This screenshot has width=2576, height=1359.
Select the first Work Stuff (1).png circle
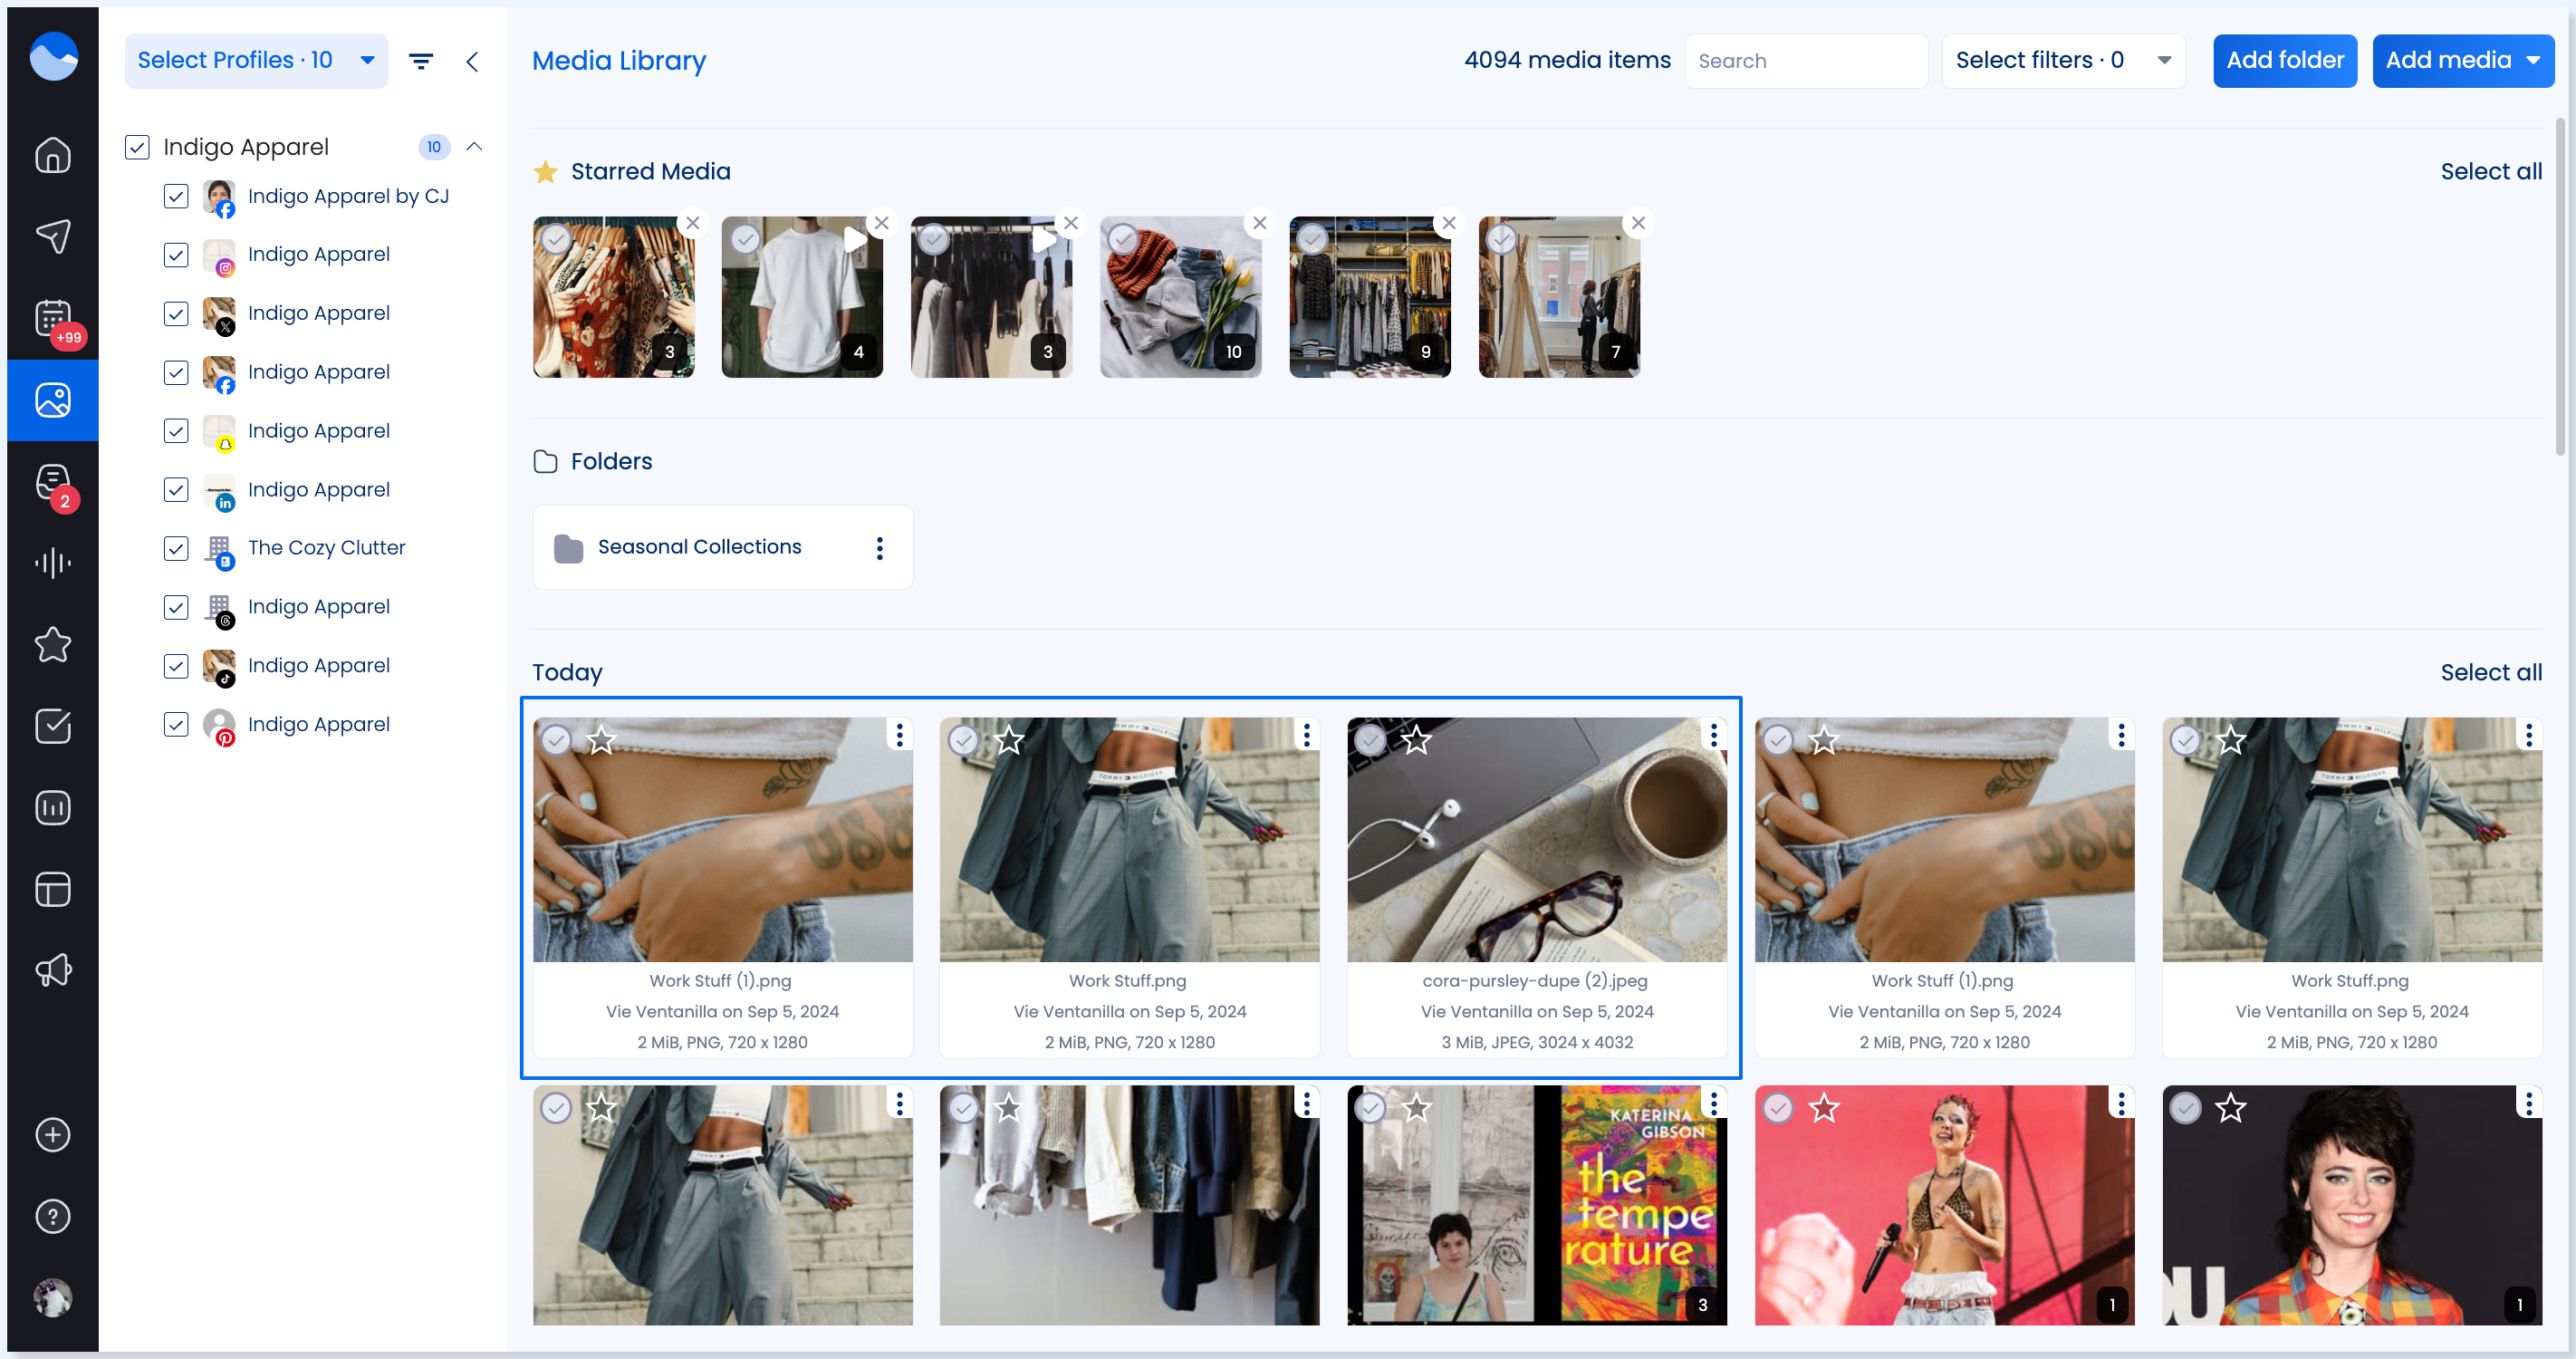pyautogui.click(x=556, y=740)
